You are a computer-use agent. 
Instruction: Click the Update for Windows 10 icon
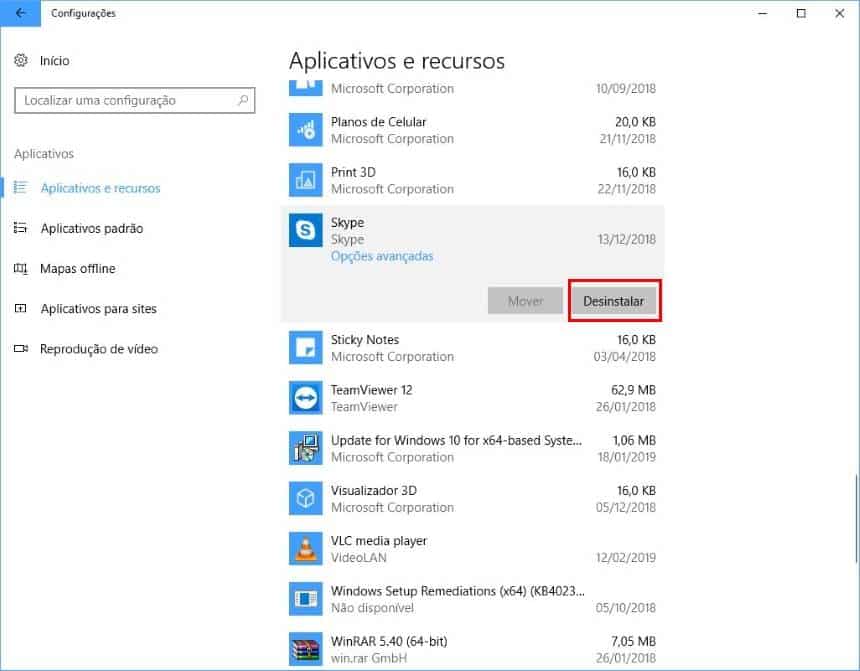click(x=305, y=448)
